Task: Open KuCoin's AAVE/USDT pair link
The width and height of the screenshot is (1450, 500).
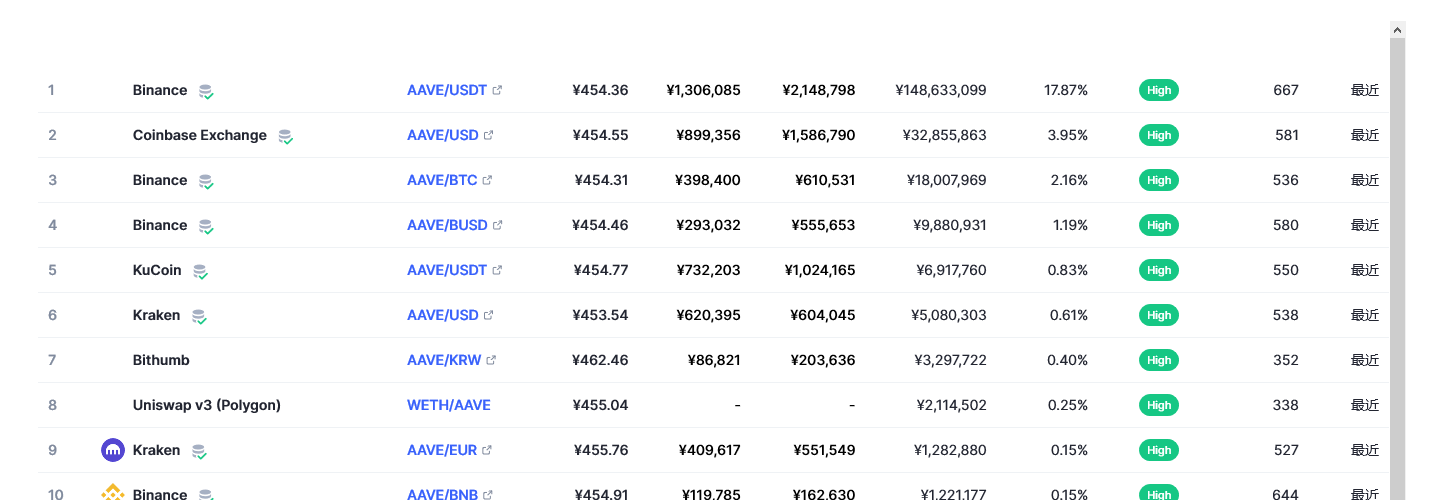Action: click(x=446, y=270)
